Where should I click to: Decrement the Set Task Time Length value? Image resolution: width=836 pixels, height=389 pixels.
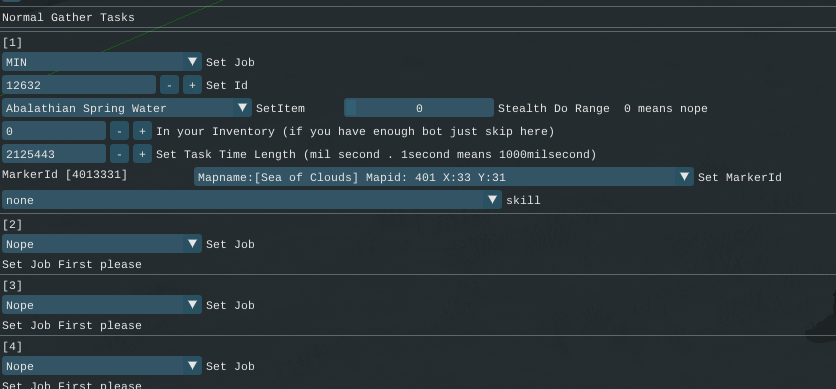pos(119,154)
